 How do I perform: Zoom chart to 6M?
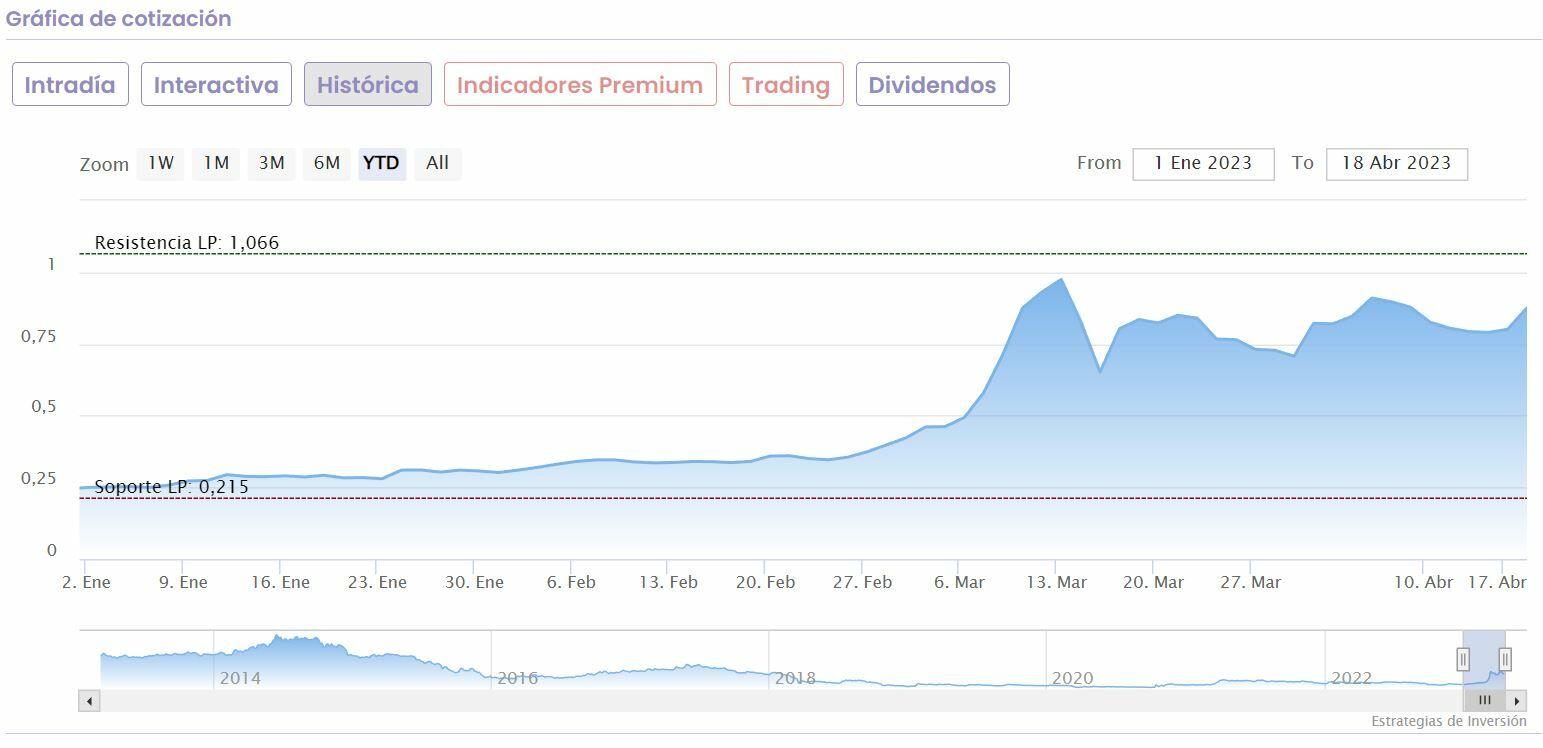pyautogui.click(x=327, y=163)
